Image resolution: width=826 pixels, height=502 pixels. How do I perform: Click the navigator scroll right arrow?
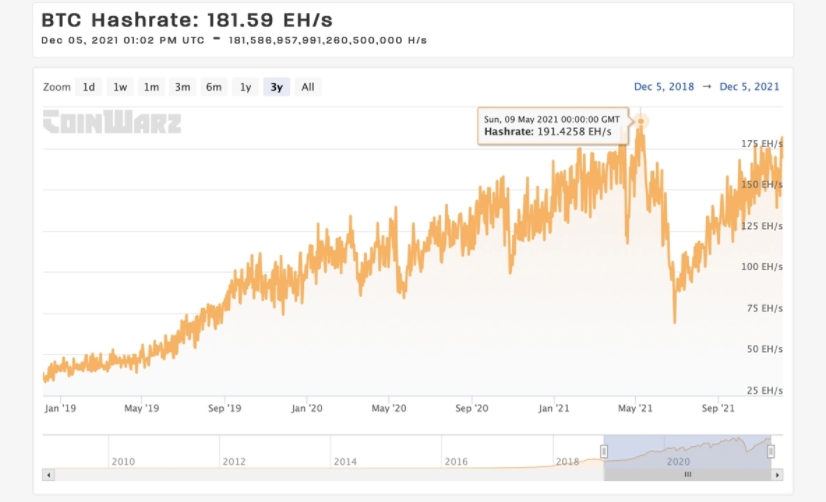(x=777, y=475)
